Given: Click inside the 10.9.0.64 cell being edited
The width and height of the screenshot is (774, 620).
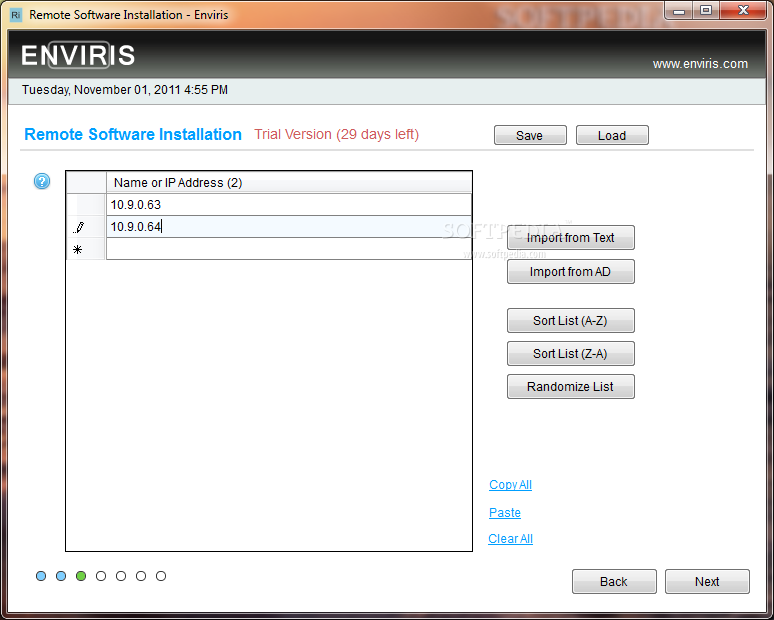Looking at the screenshot, I should pyautogui.click(x=289, y=227).
